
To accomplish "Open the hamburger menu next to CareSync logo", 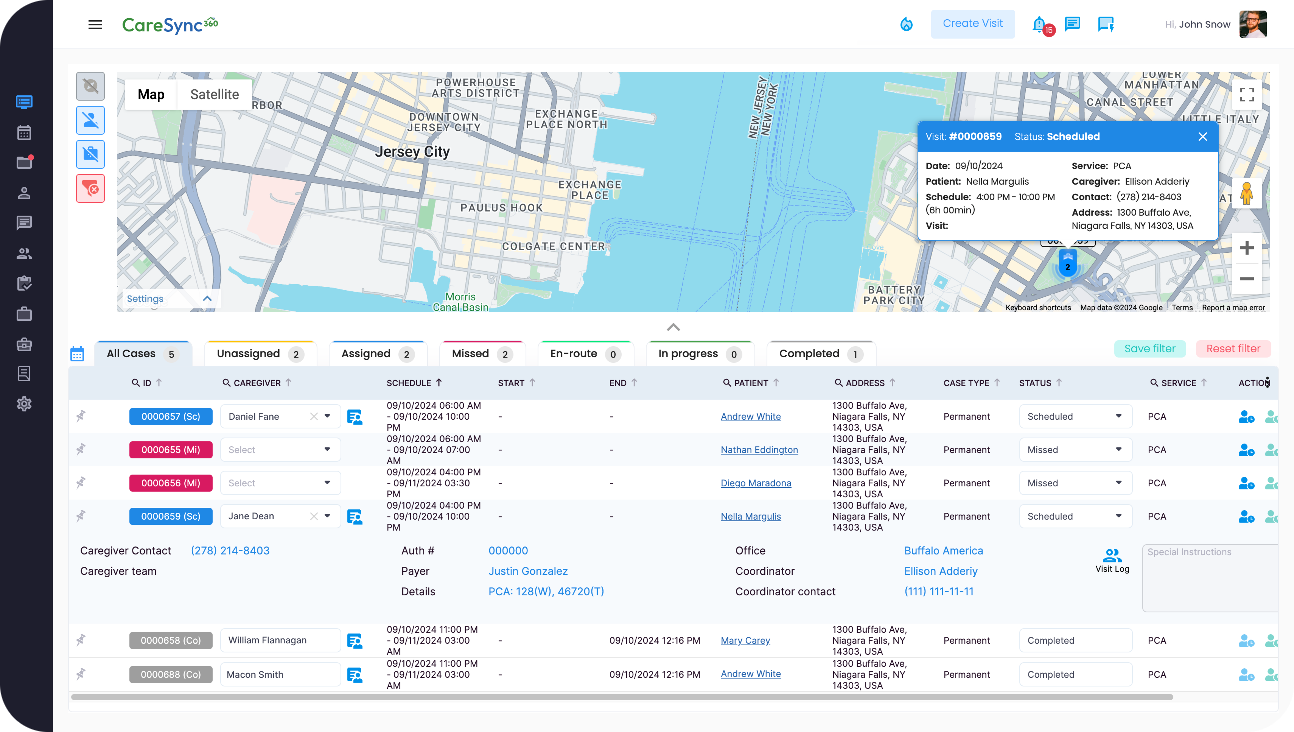I will (x=95, y=25).
